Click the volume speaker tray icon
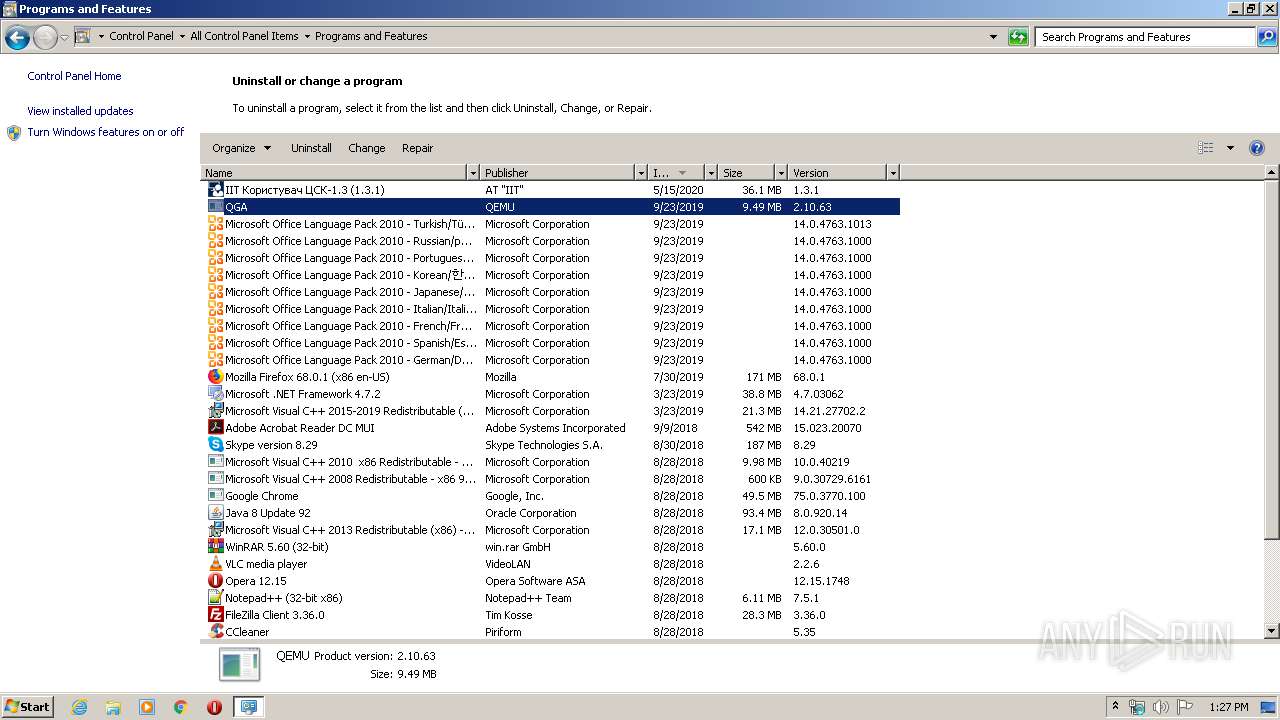1280x720 pixels. tap(1161, 707)
